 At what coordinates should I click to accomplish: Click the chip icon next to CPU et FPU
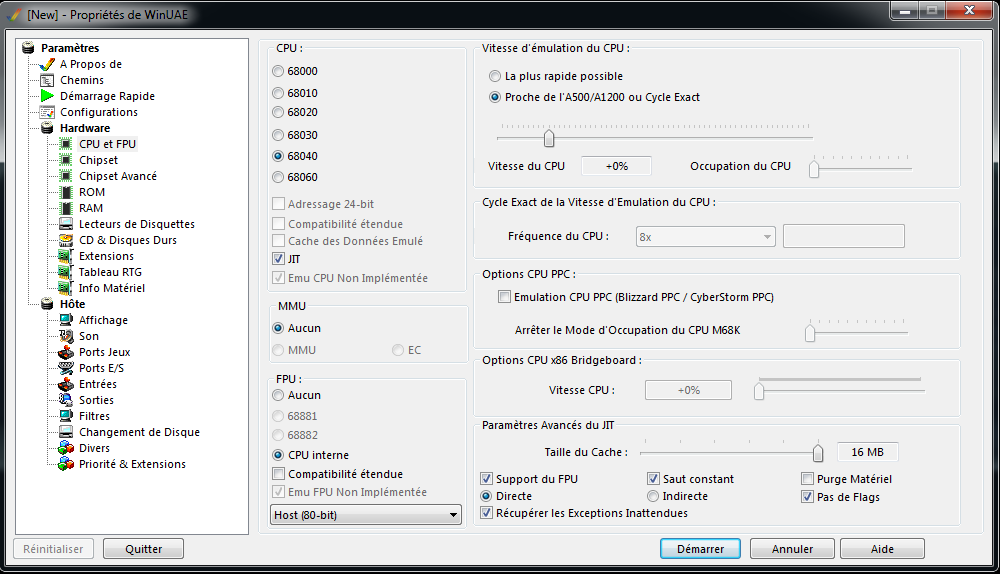[x=66, y=144]
